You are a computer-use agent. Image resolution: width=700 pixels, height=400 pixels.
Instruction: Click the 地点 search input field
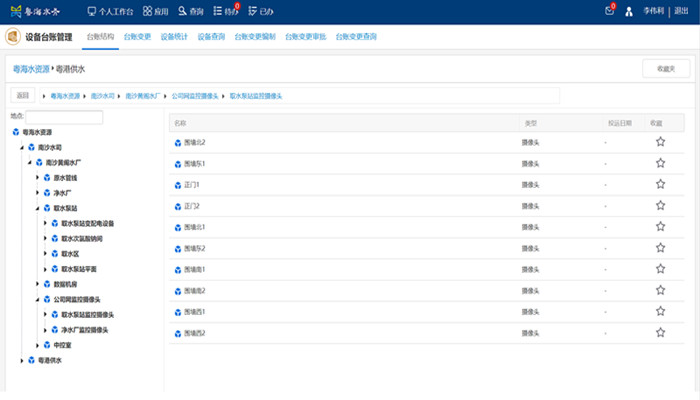pyautogui.click(x=65, y=117)
